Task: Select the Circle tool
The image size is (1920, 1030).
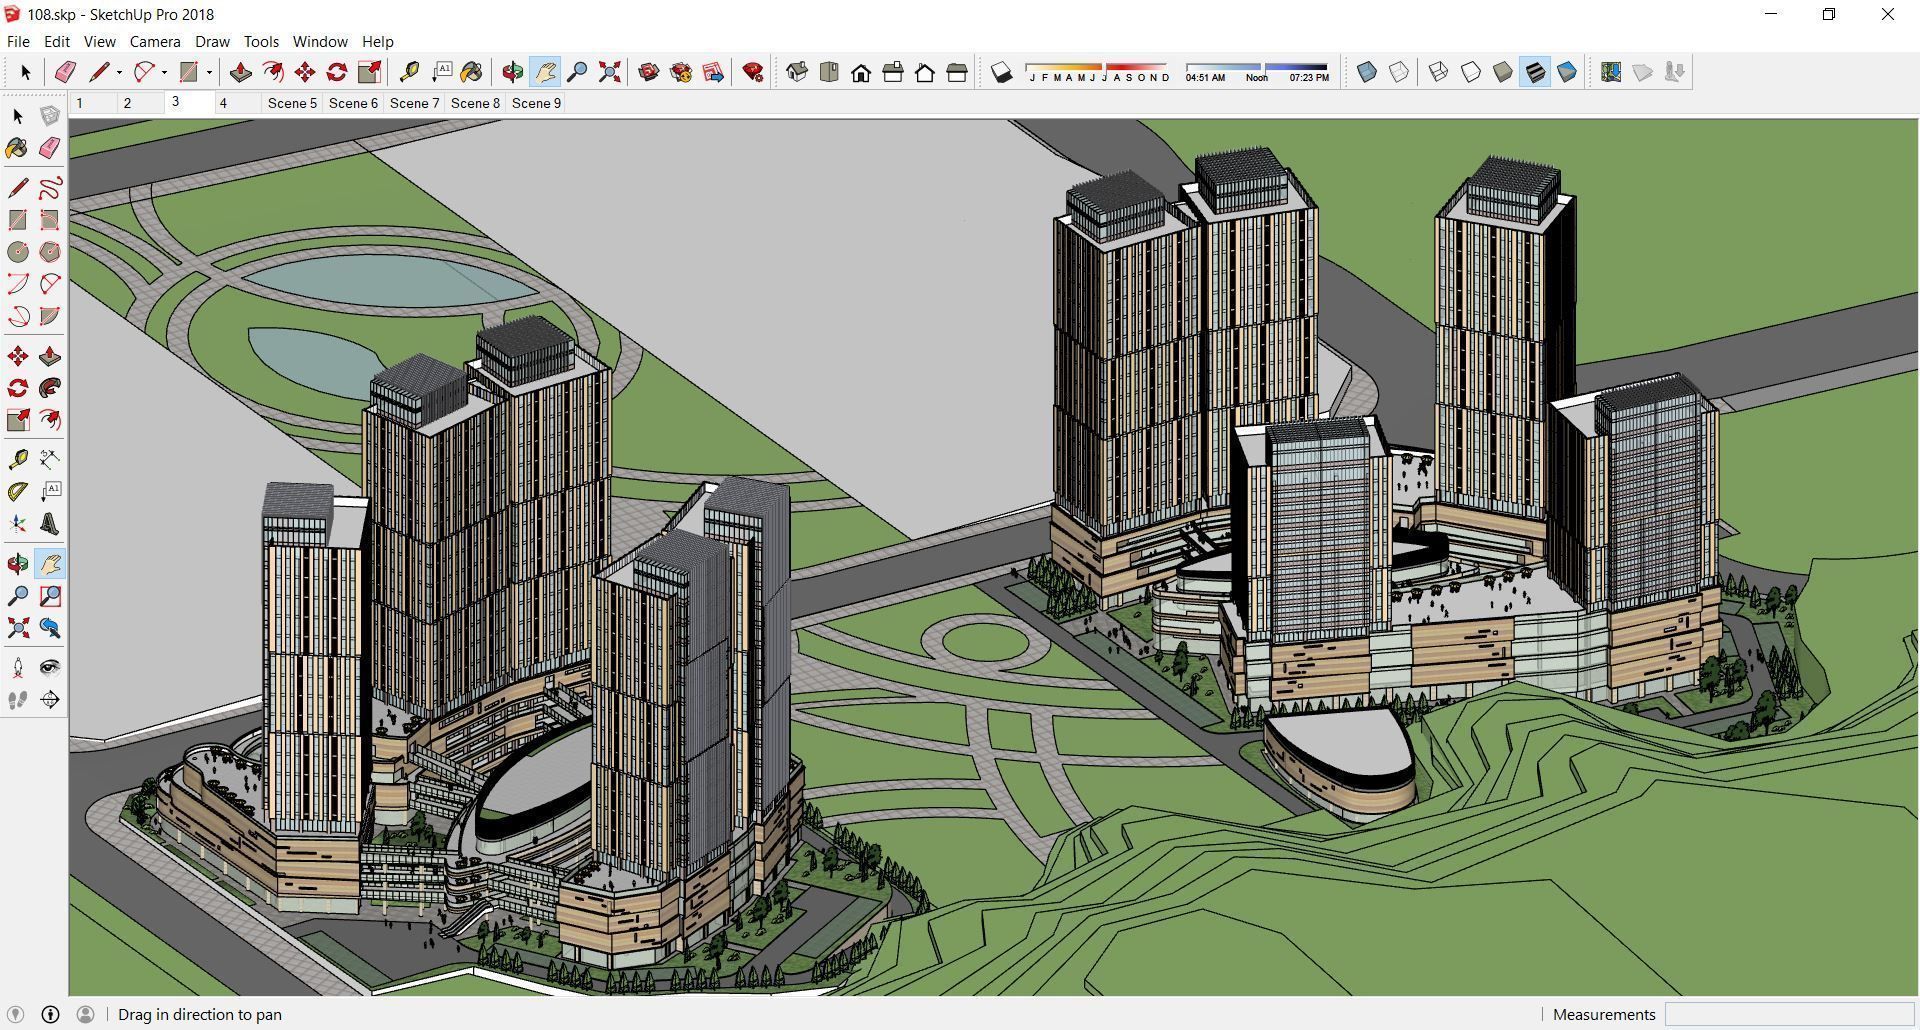Action: [18, 252]
